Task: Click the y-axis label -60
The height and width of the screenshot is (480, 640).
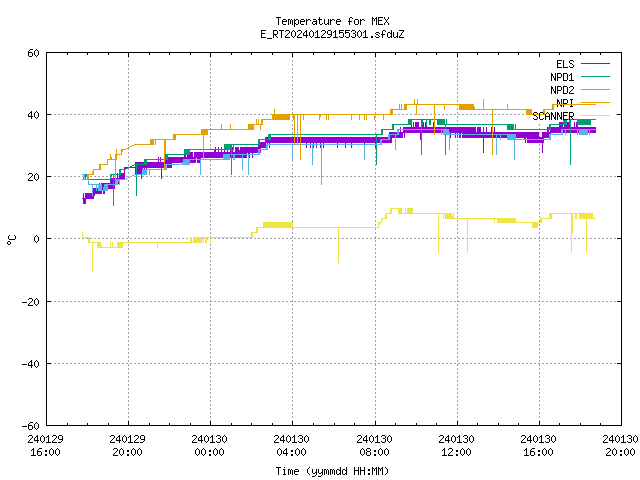Action: 31,426
